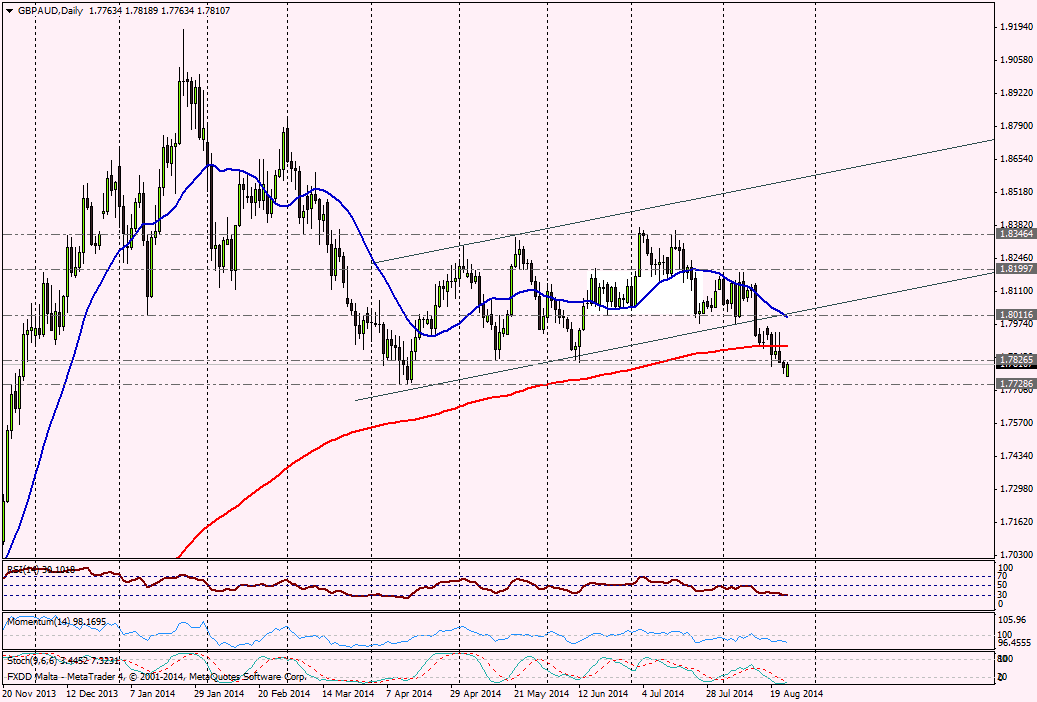Click the 20 Nov 2013 date label
The width and height of the screenshot is (1037, 702).
(x=28, y=692)
